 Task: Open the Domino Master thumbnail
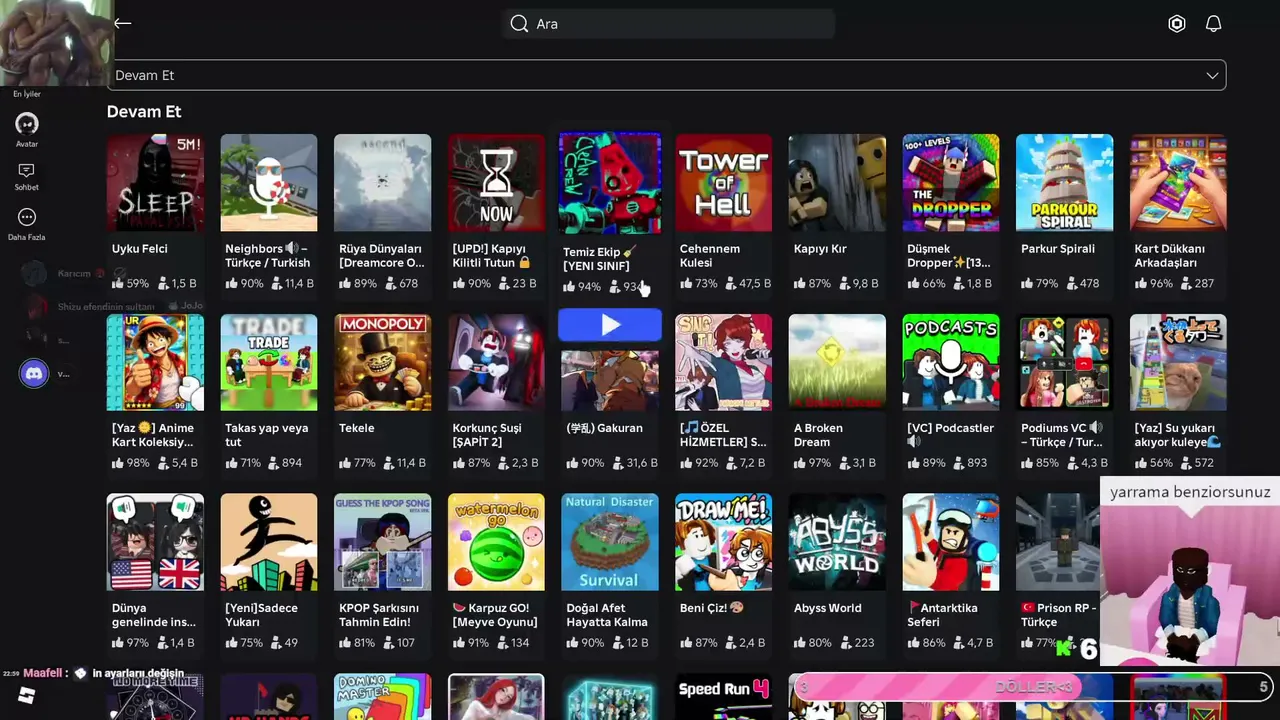coord(383,697)
